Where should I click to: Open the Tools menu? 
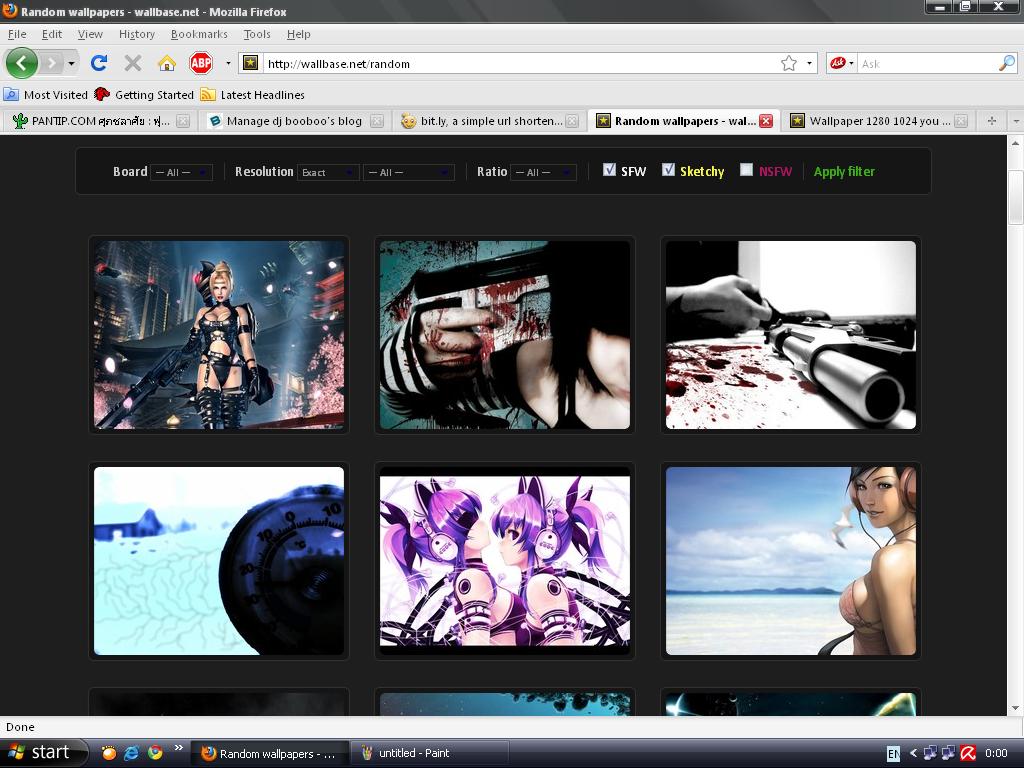click(257, 34)
